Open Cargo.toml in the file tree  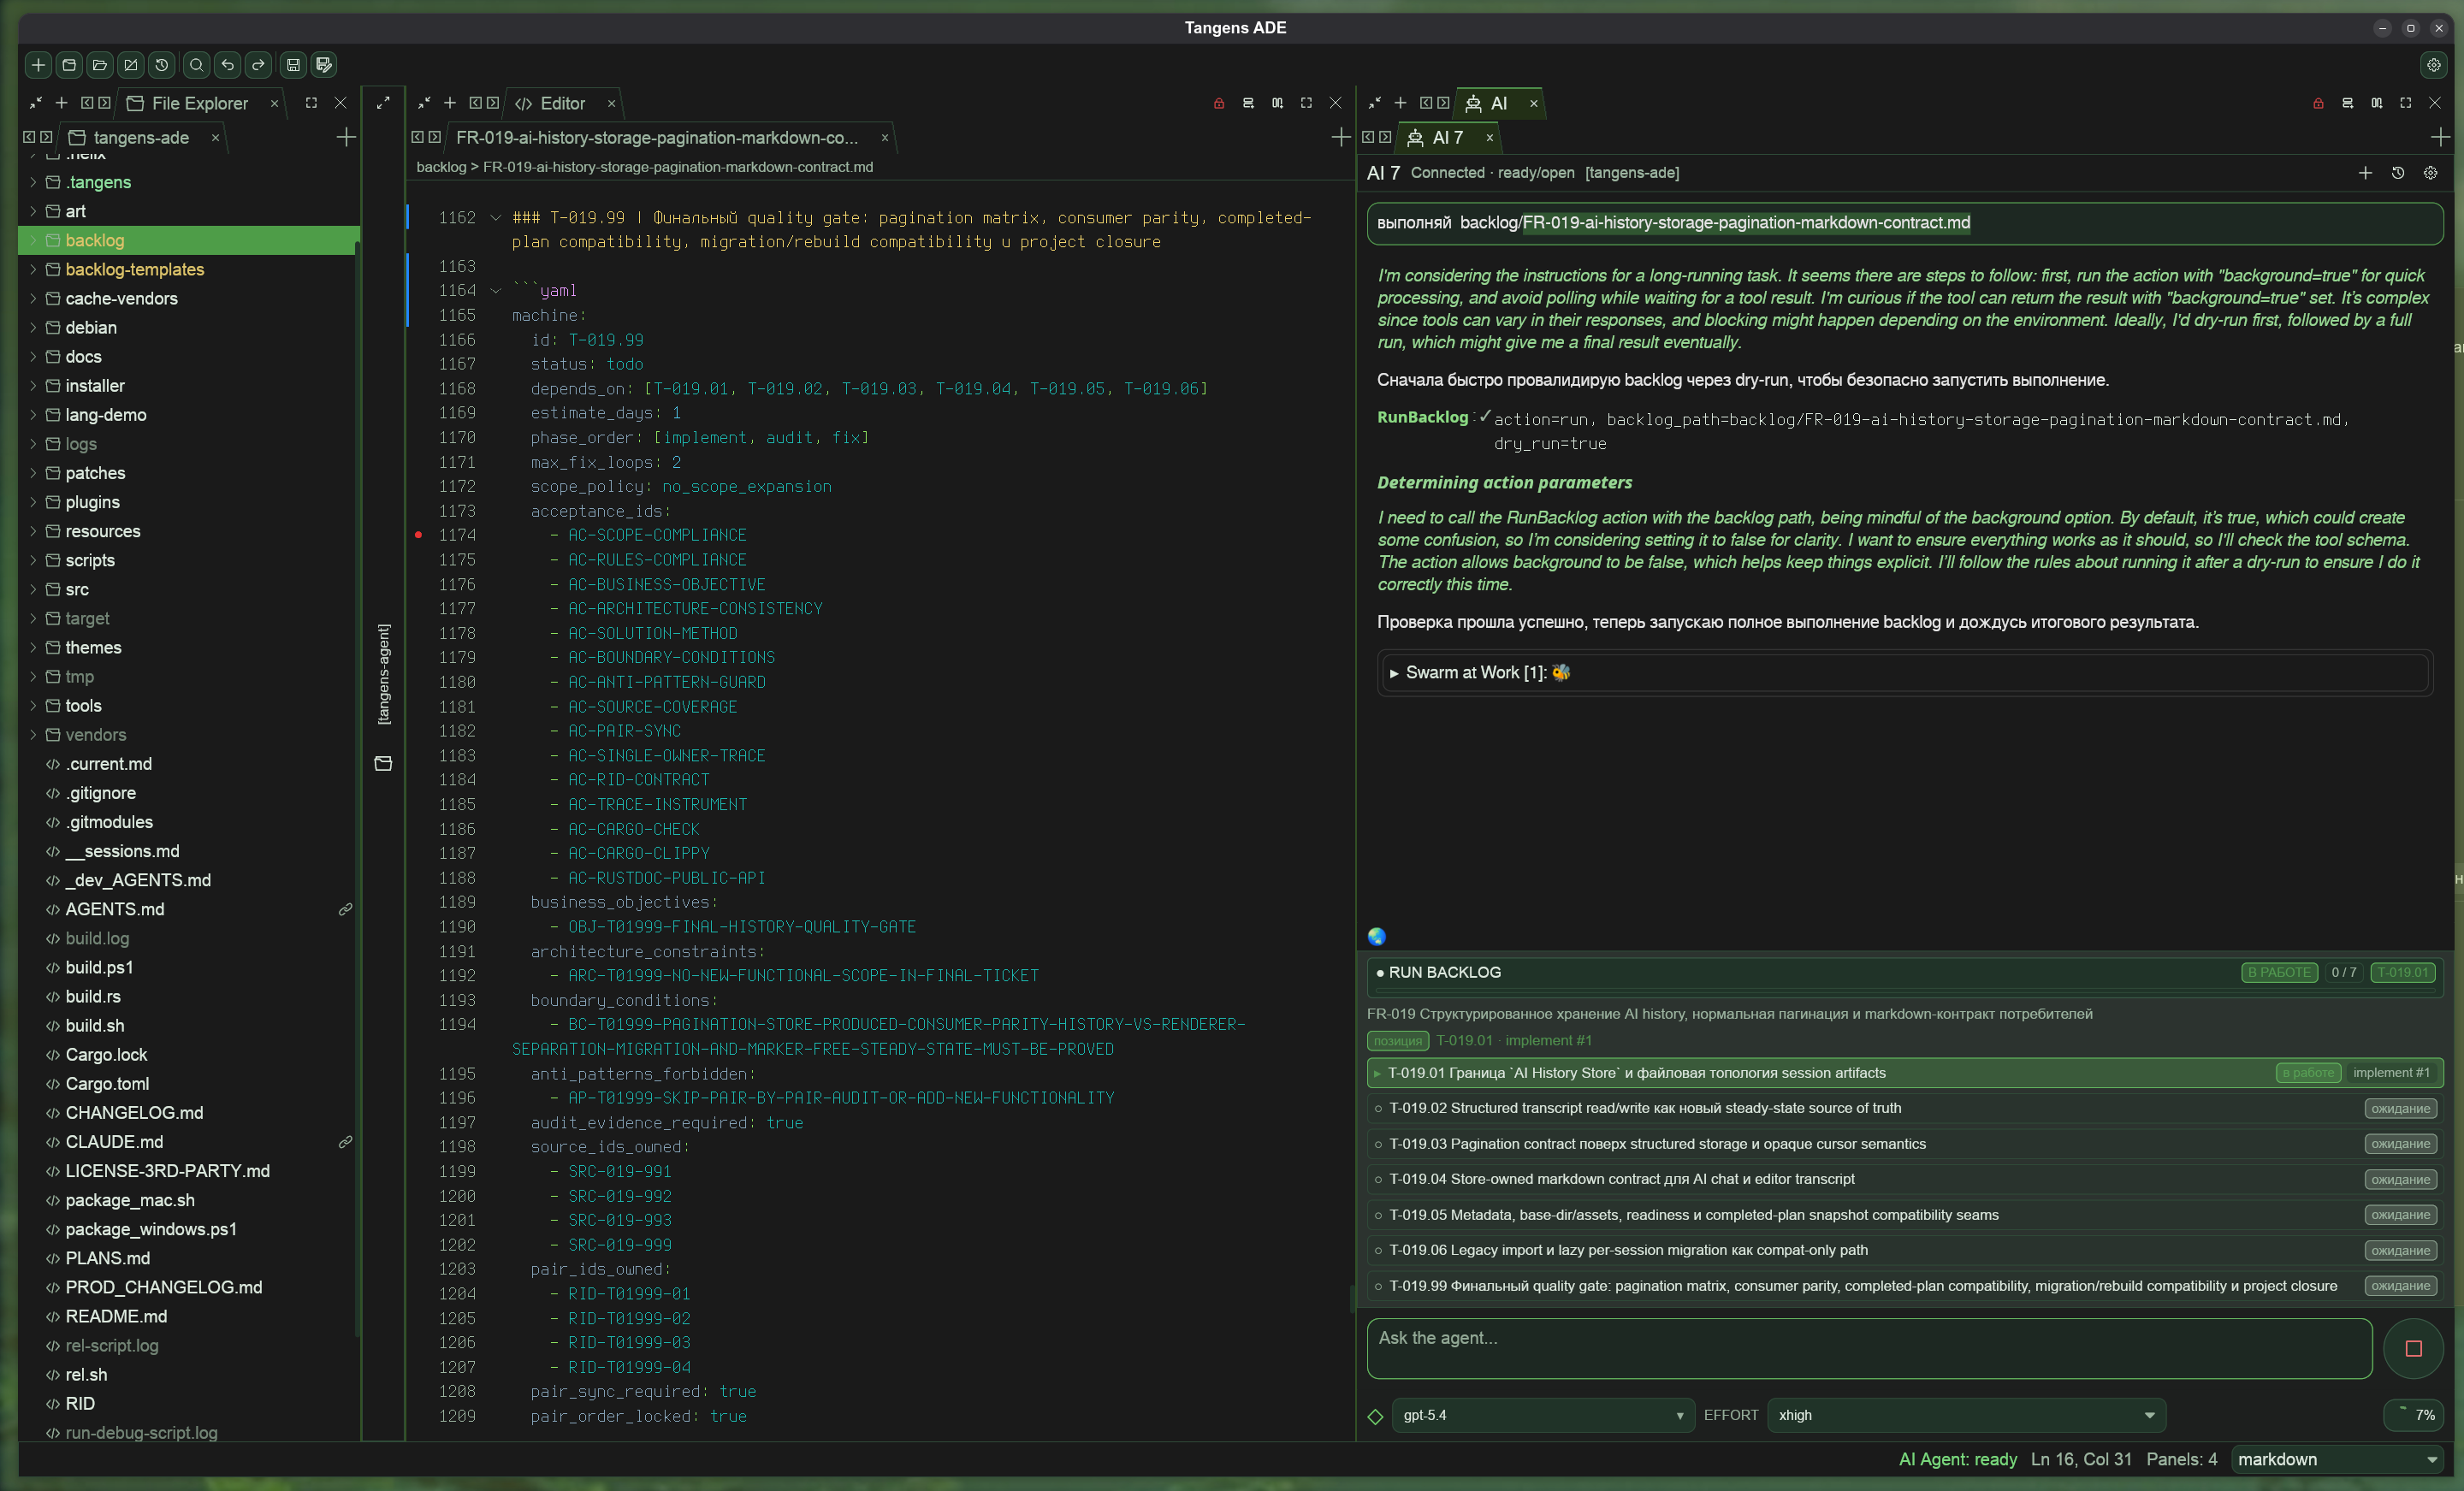click(x=107, y=1084)
